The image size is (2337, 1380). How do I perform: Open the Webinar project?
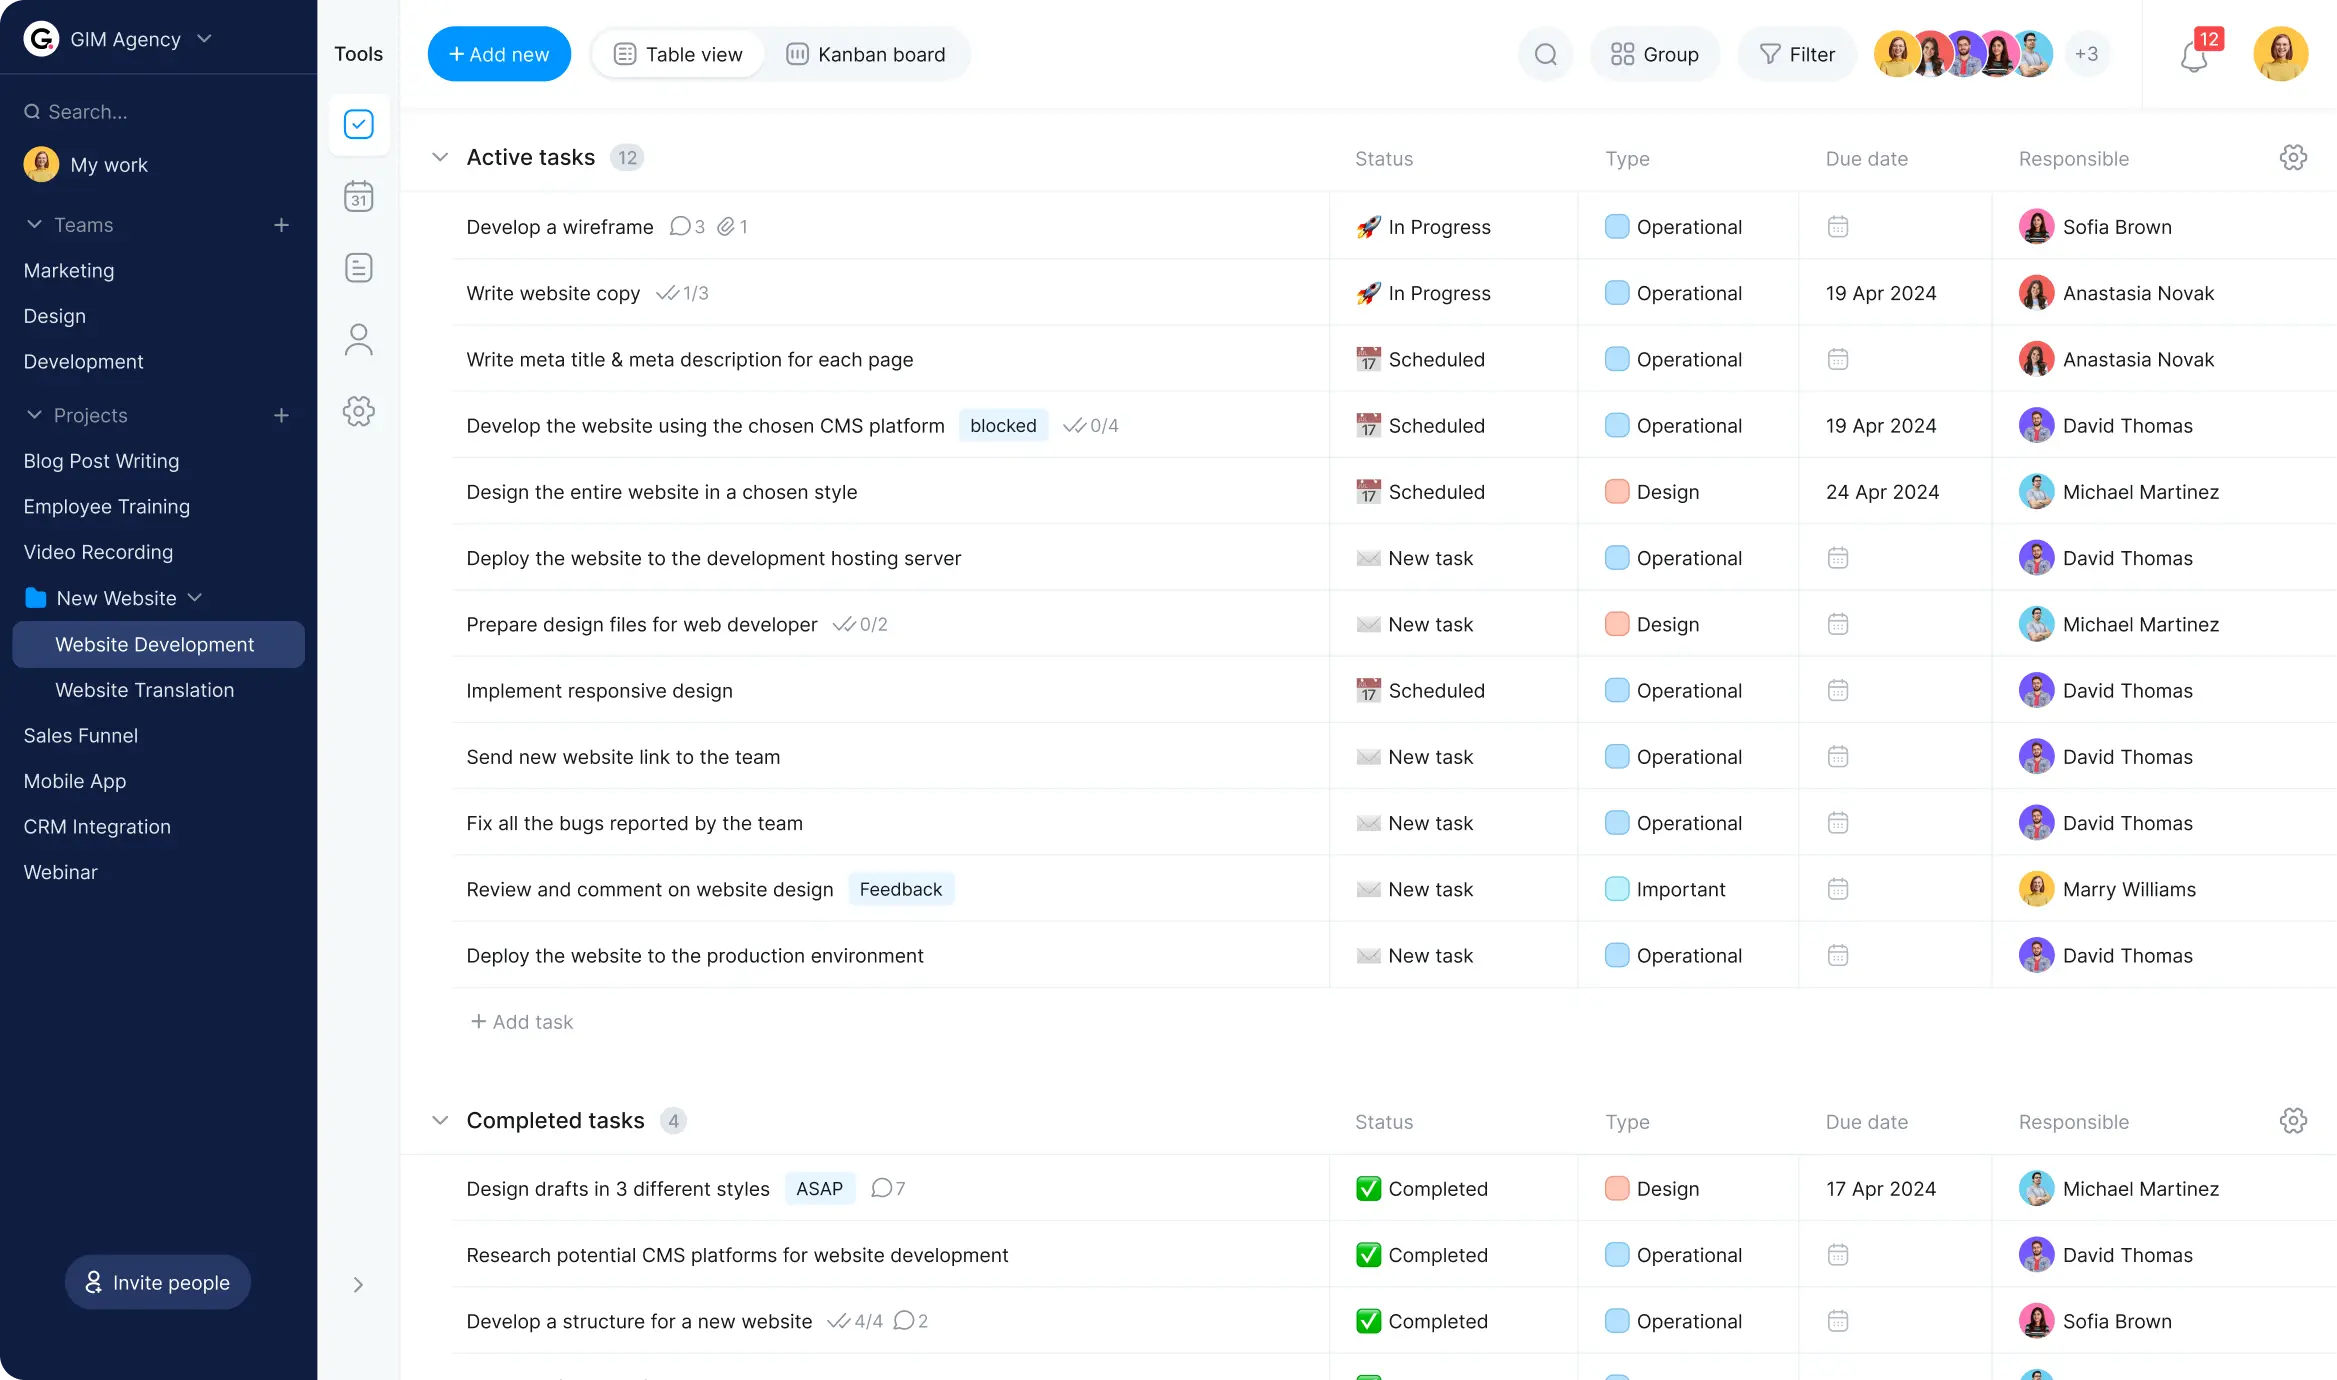[61, 872]
